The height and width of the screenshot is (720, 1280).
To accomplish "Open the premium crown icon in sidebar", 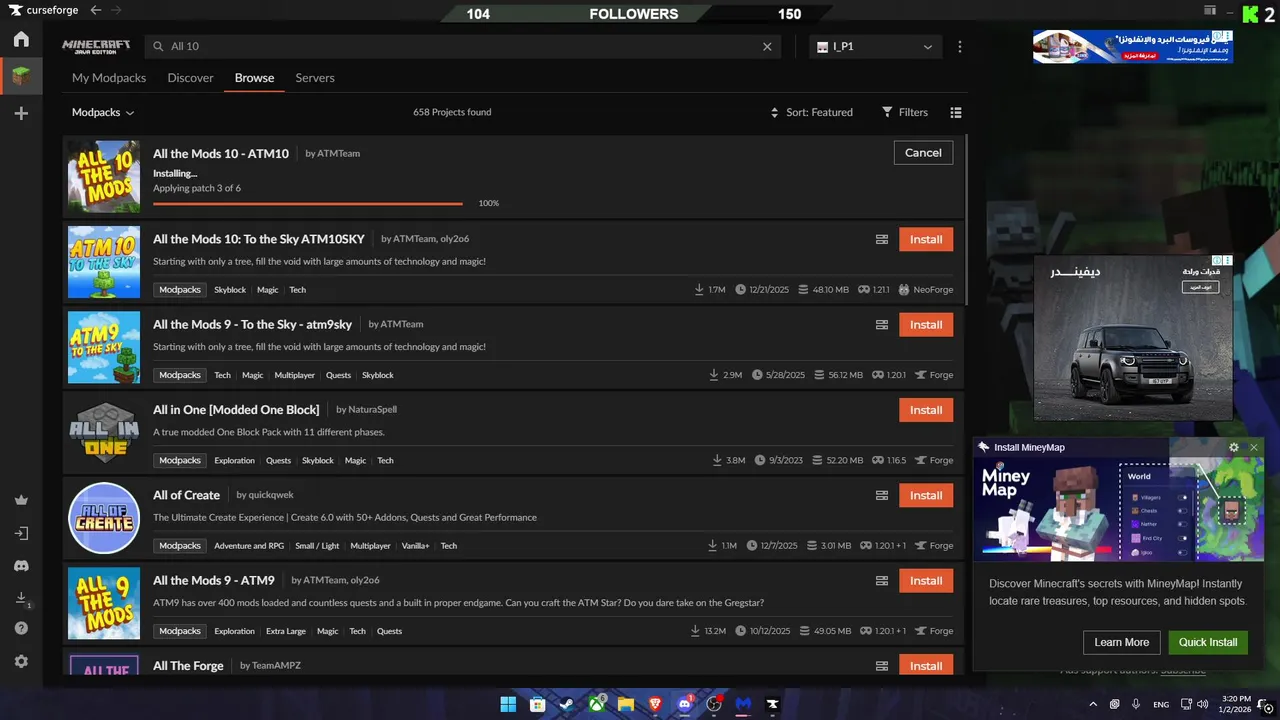I will (x=21, y=500).
